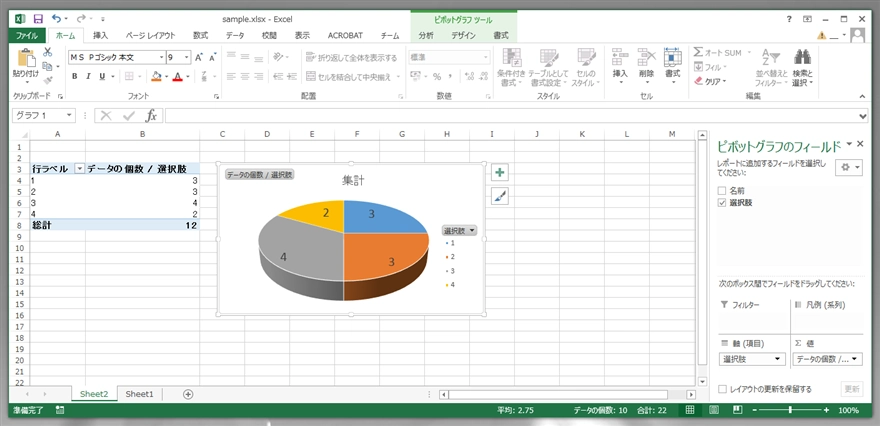Open the ファイル tab

click(x=27, y=35)
